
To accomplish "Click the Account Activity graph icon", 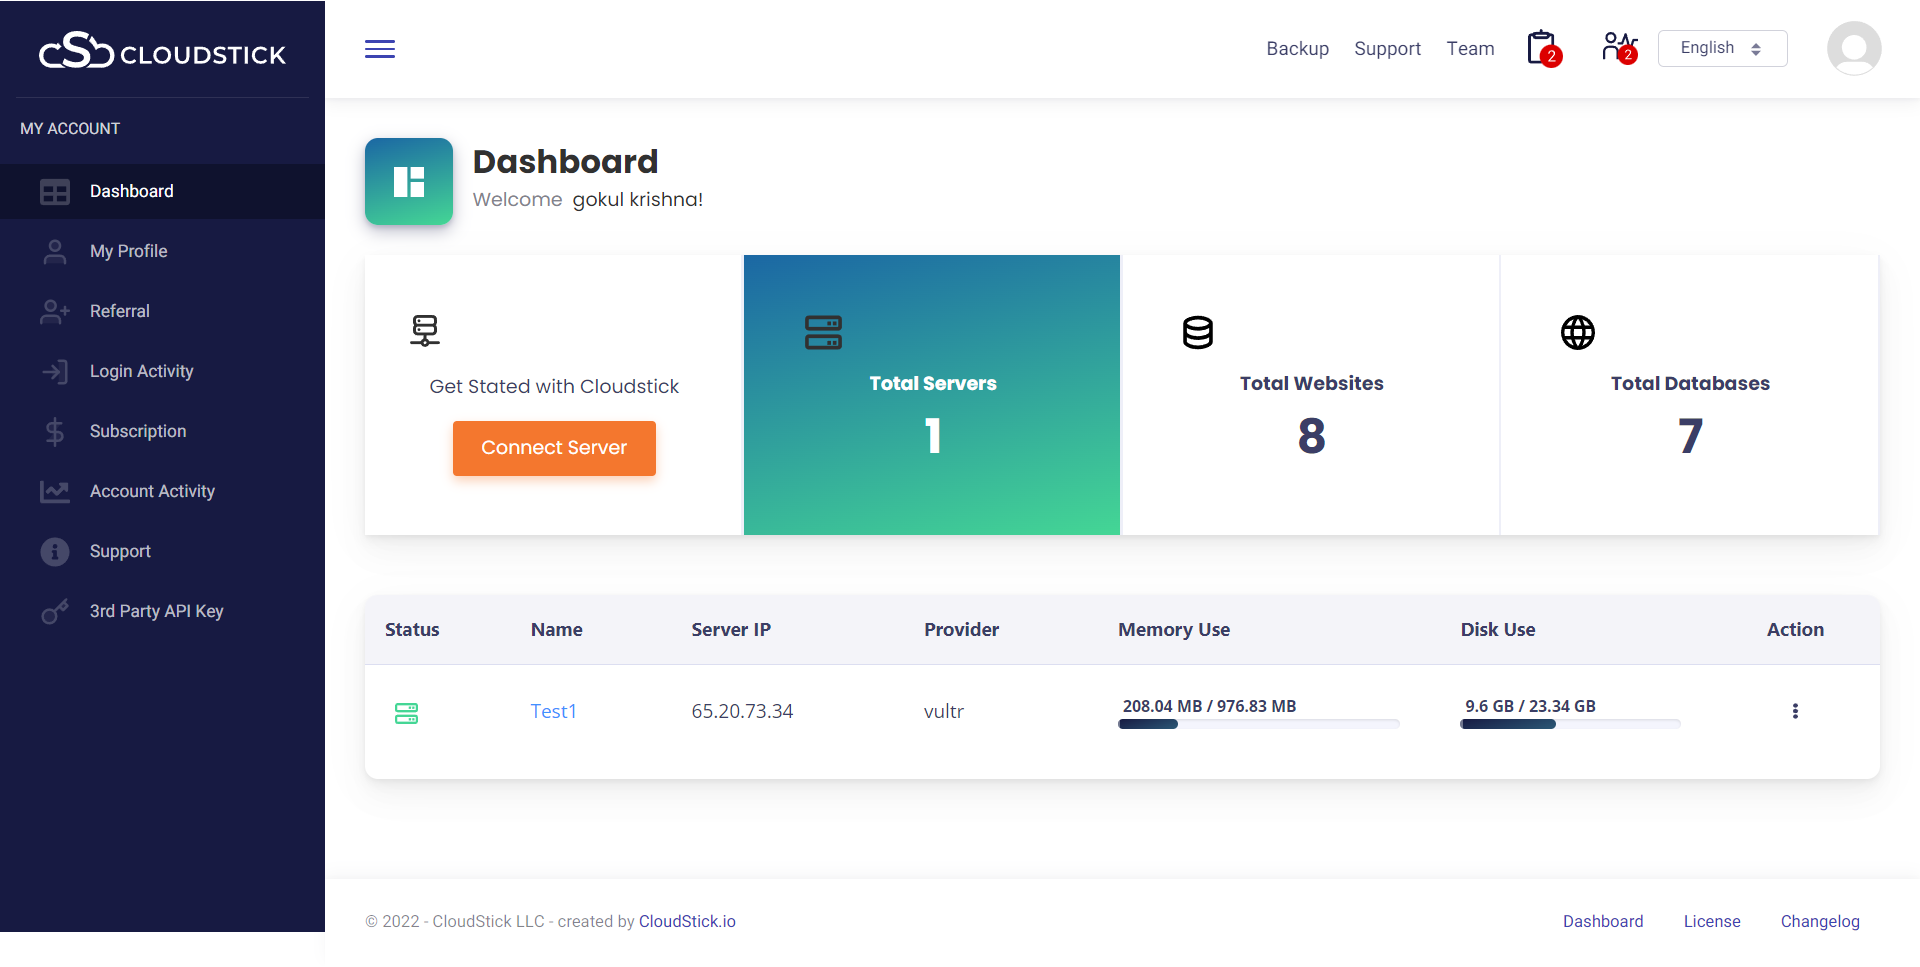I will click(55, 491).
